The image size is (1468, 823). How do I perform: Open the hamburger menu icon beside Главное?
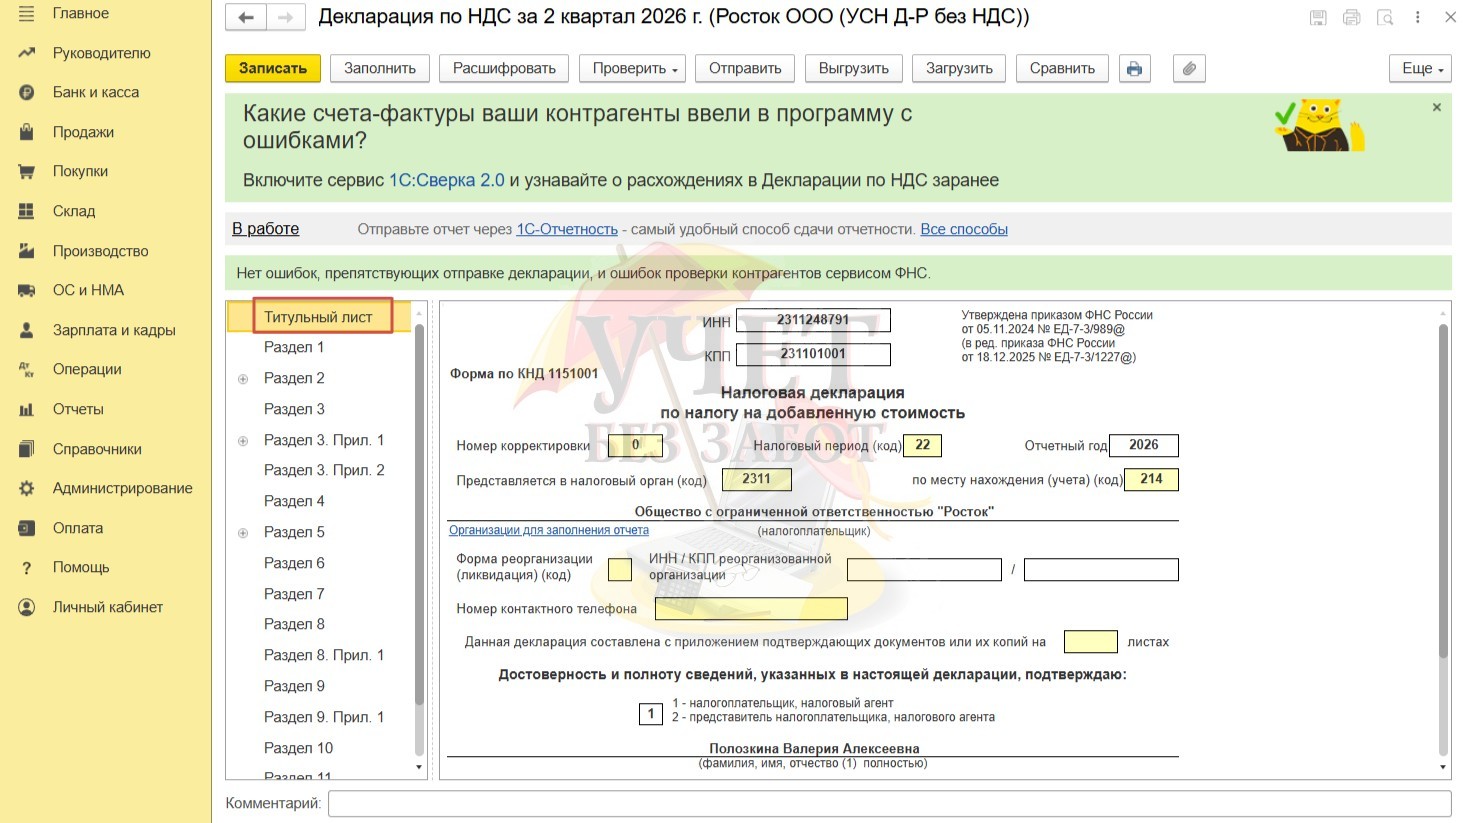pos(27,13)
